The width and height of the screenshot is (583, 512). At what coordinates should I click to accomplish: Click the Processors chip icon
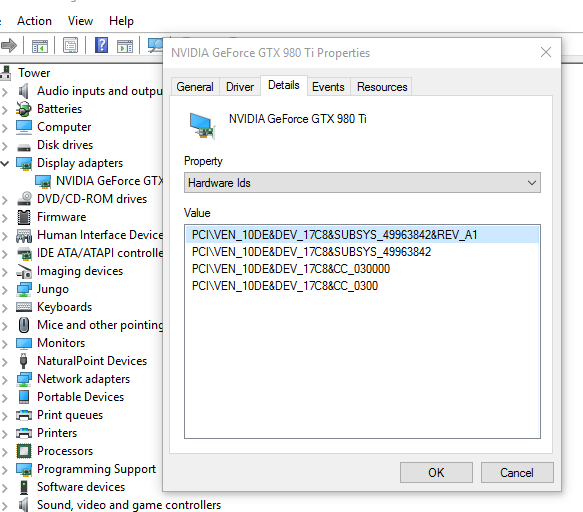(24, 451)
